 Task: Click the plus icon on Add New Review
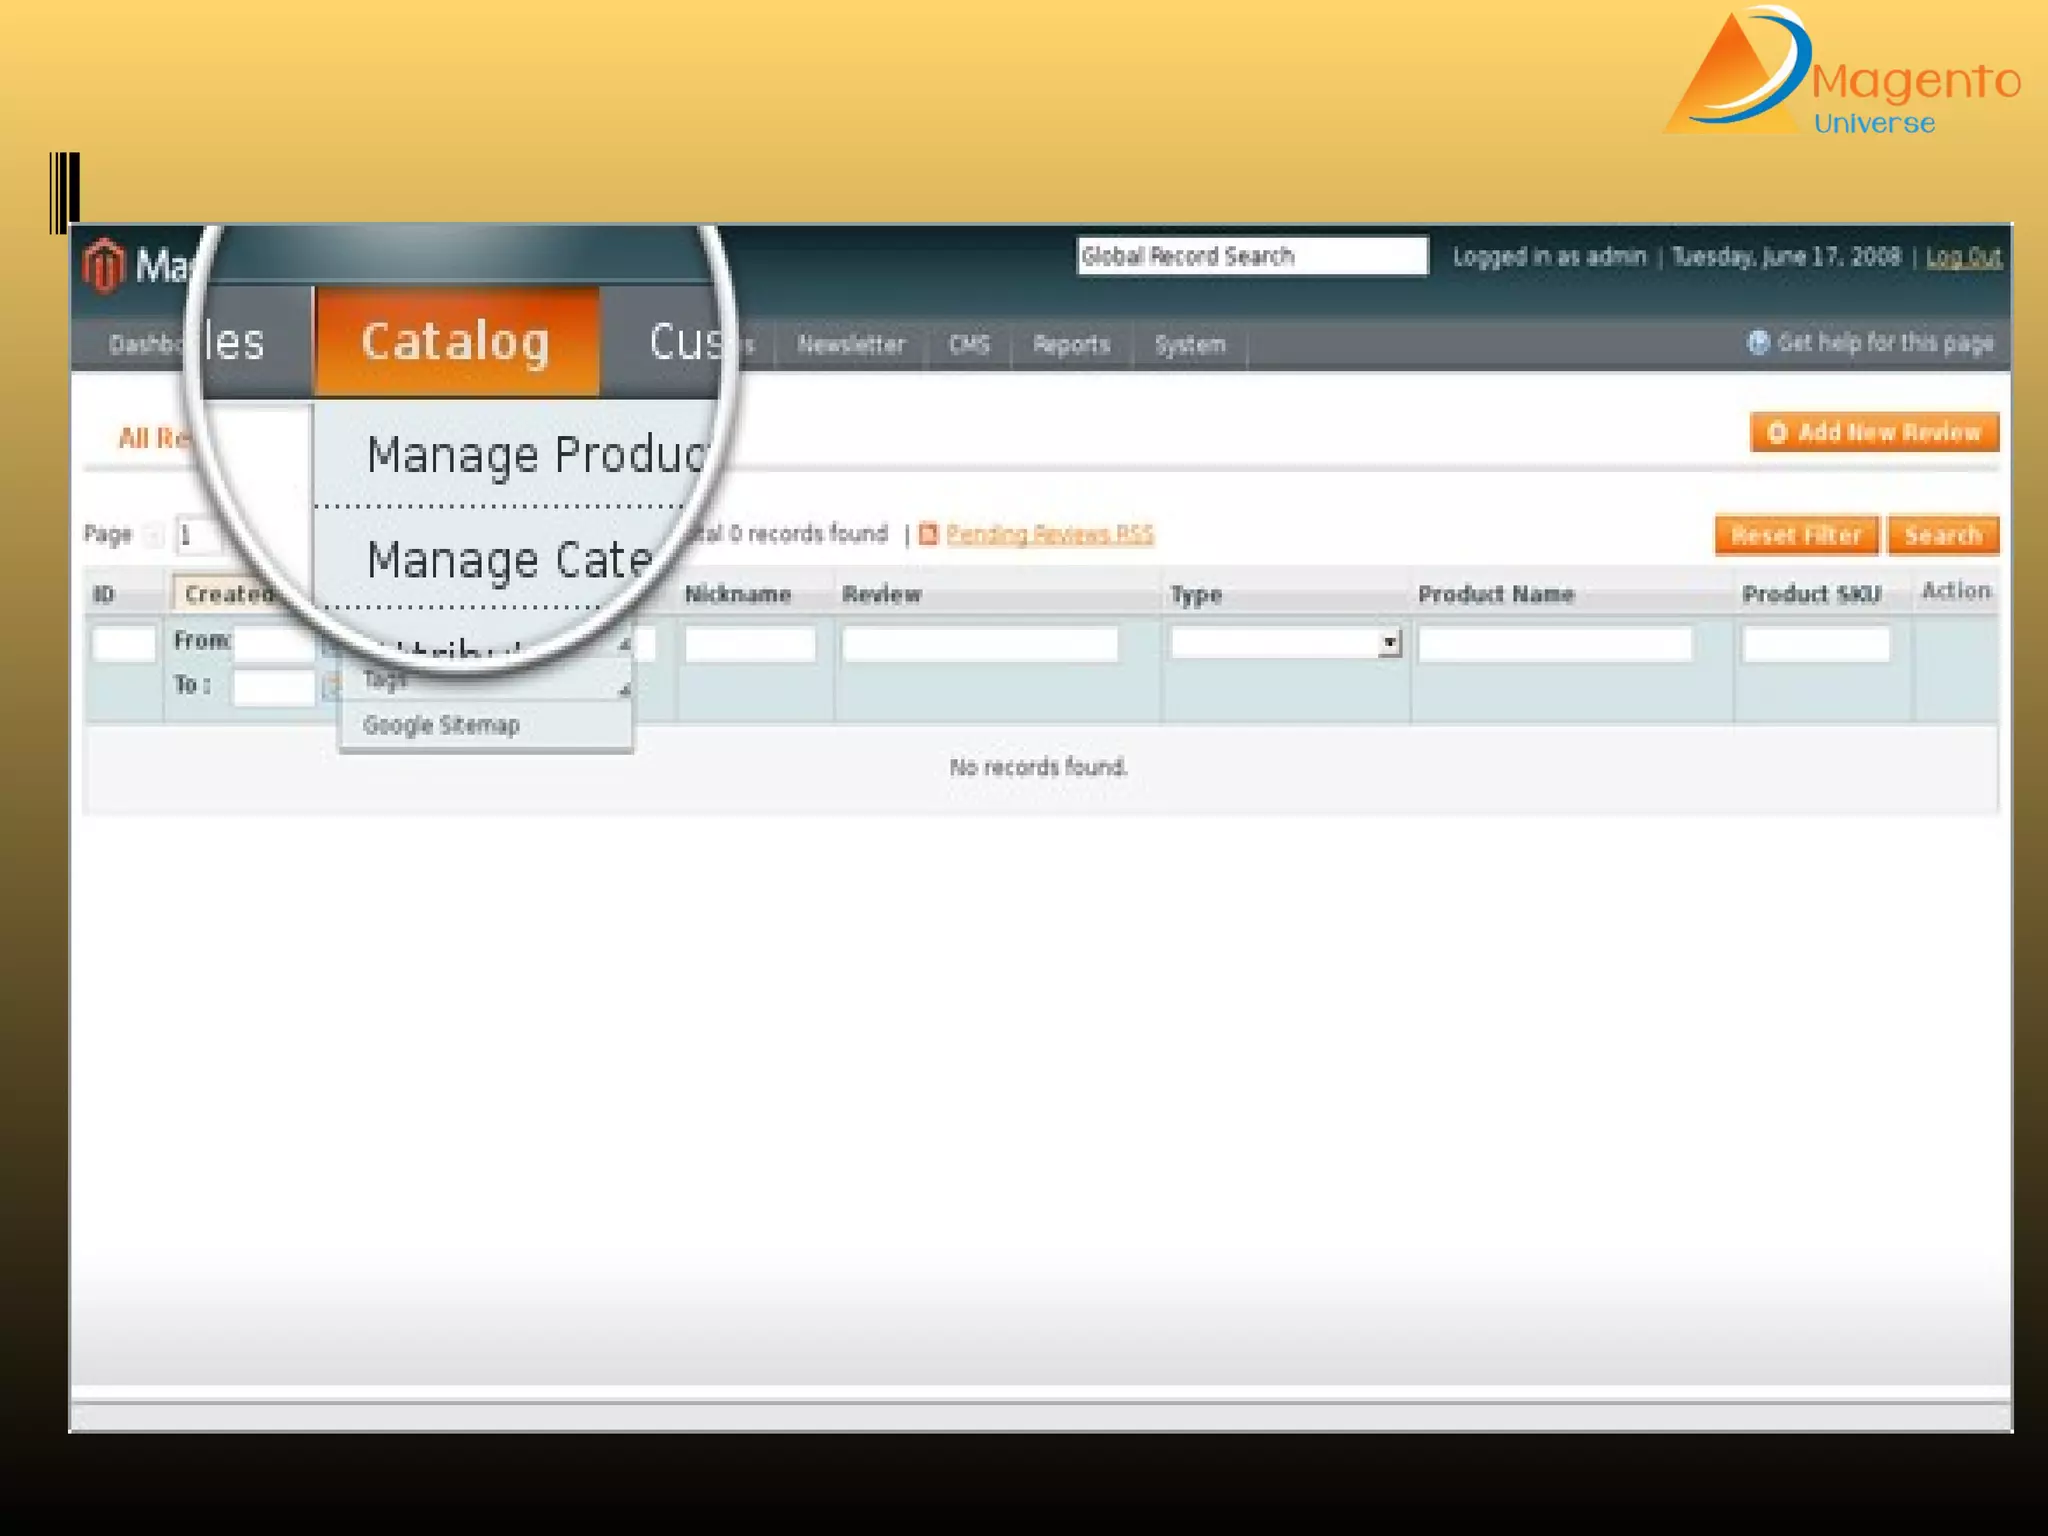point(1777,432)
